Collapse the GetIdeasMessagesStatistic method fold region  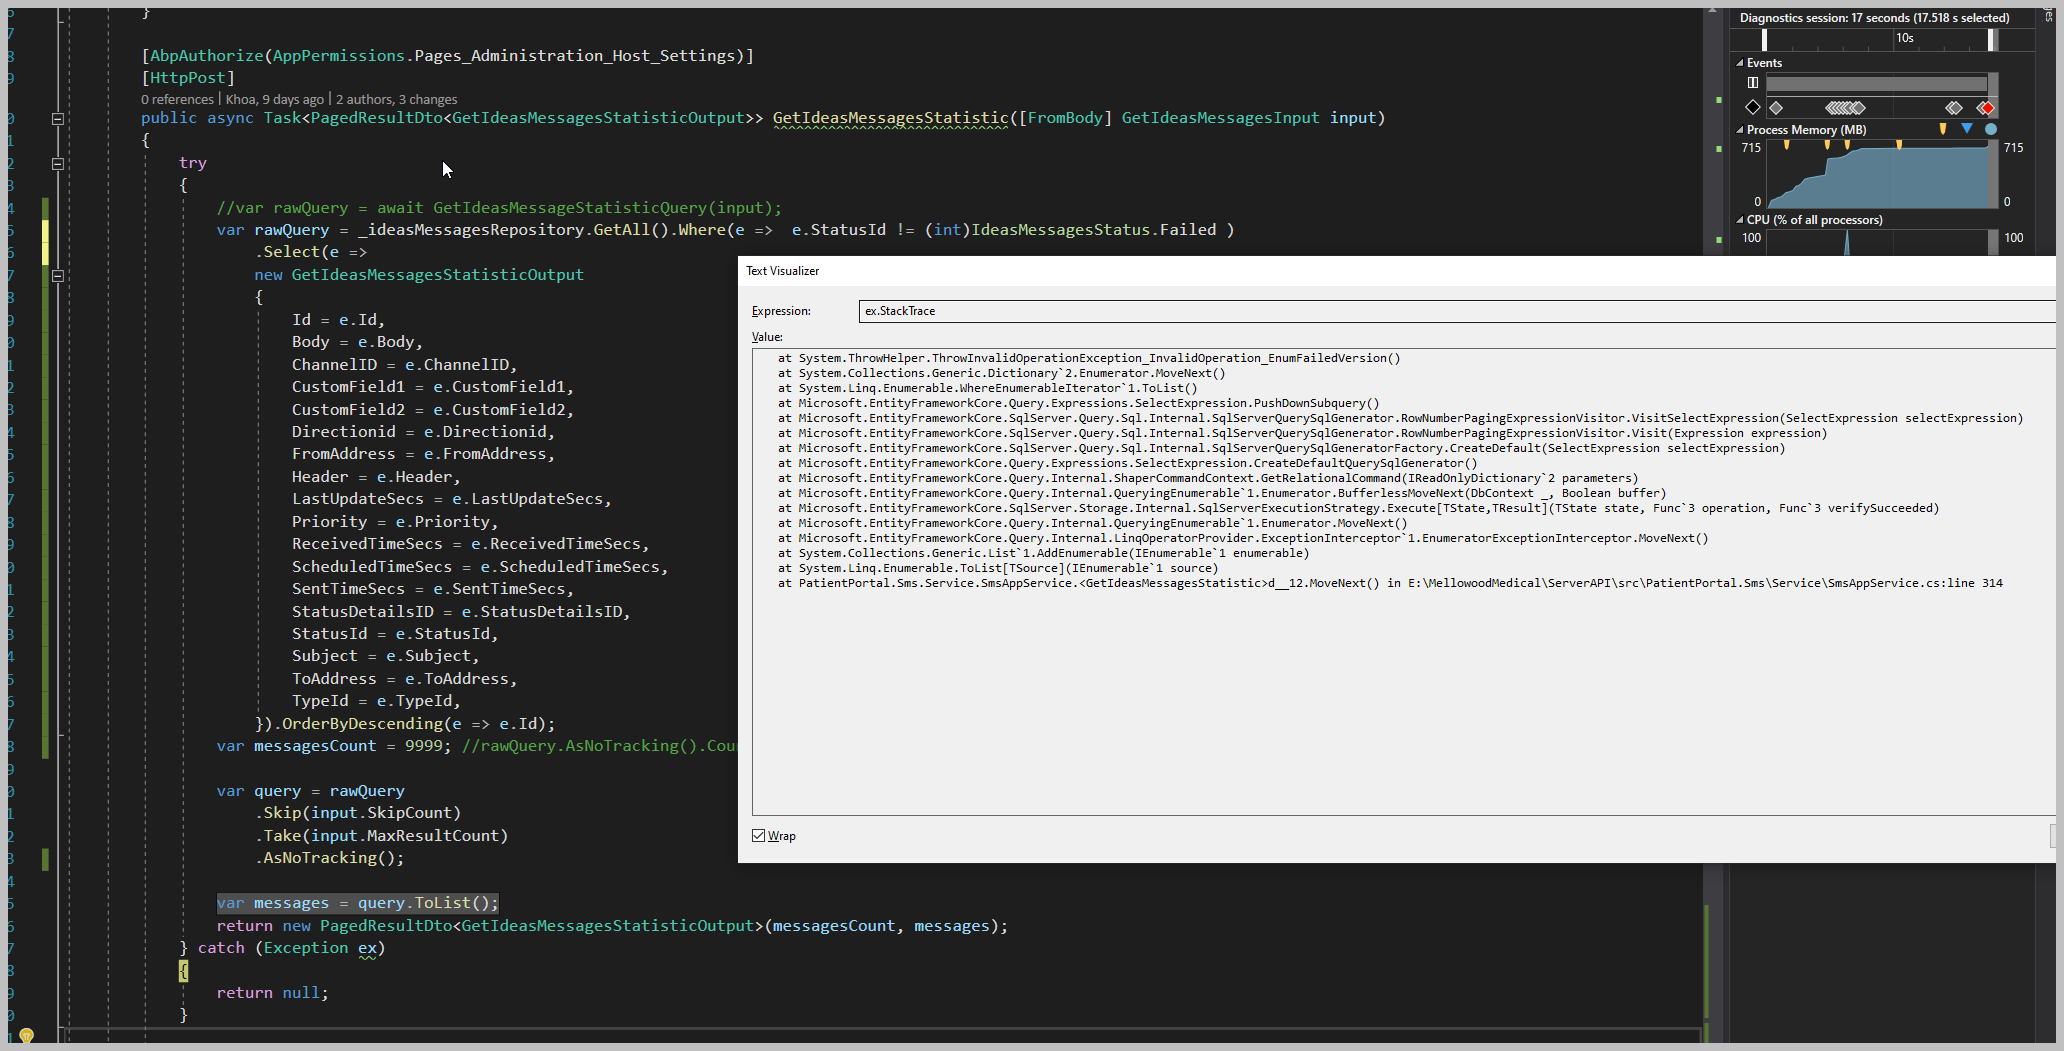pyautogui.click(x=58, y=119)
